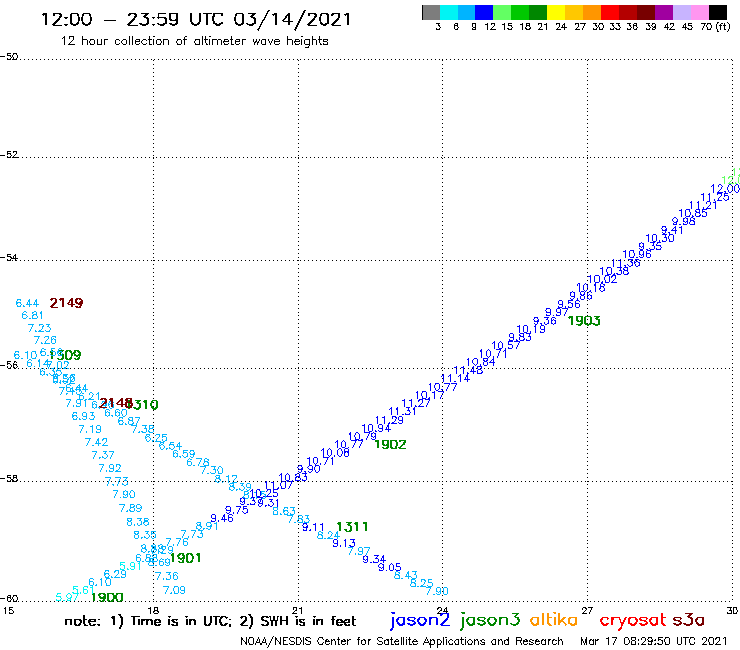Click the green 1903 time stamp
740x650 pixels.
pos(584,321)
